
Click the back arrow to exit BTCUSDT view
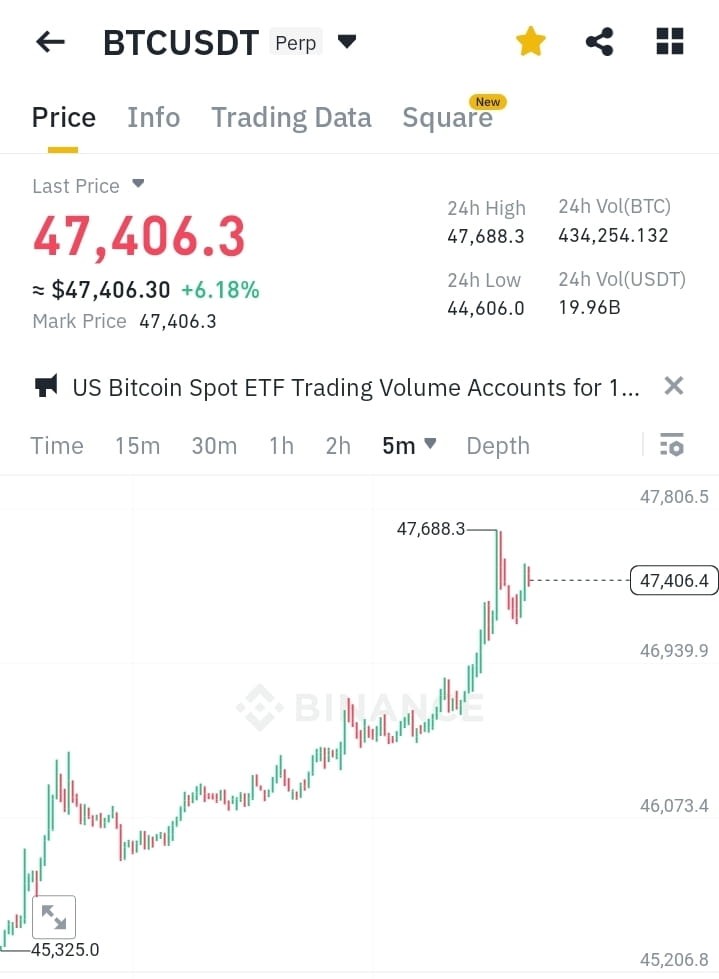[50, 41]
